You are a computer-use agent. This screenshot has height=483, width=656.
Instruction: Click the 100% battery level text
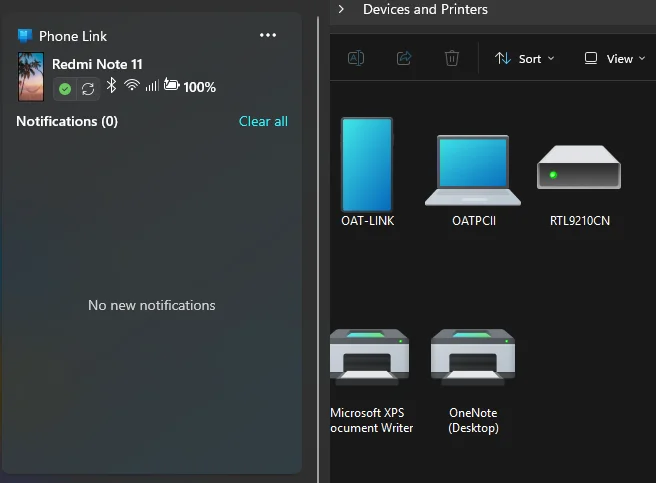tap(200, 87)
